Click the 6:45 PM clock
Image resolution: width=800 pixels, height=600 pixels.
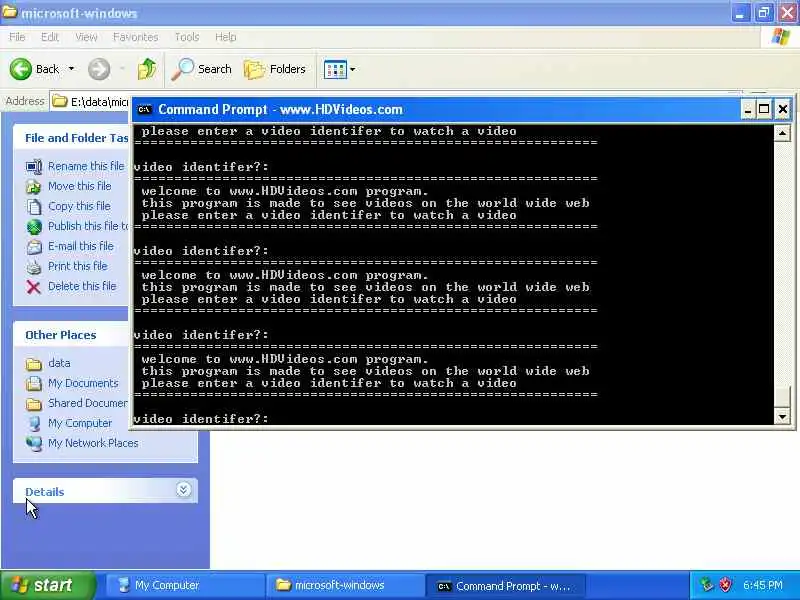(763, 585)
